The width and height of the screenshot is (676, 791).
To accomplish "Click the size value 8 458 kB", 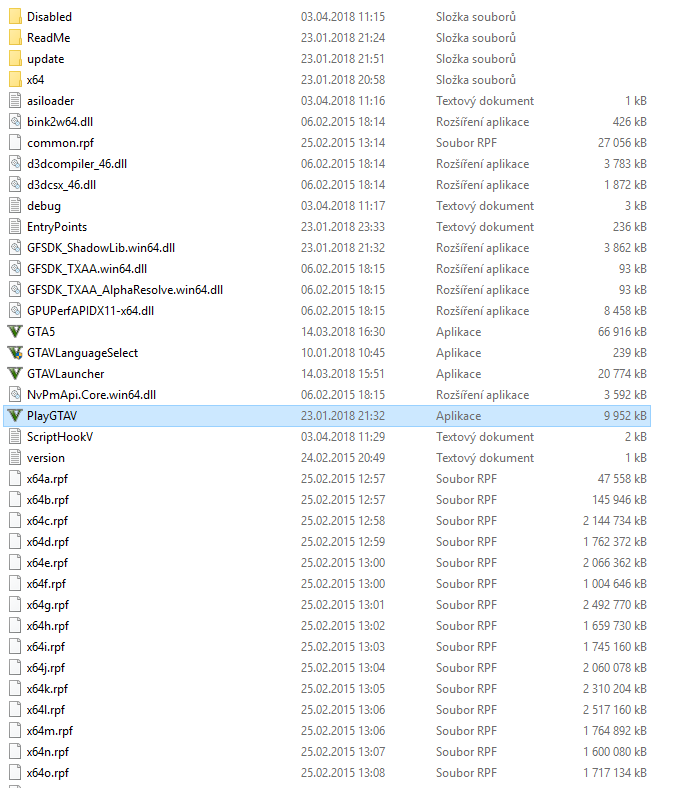I will [x=625, y=311].
